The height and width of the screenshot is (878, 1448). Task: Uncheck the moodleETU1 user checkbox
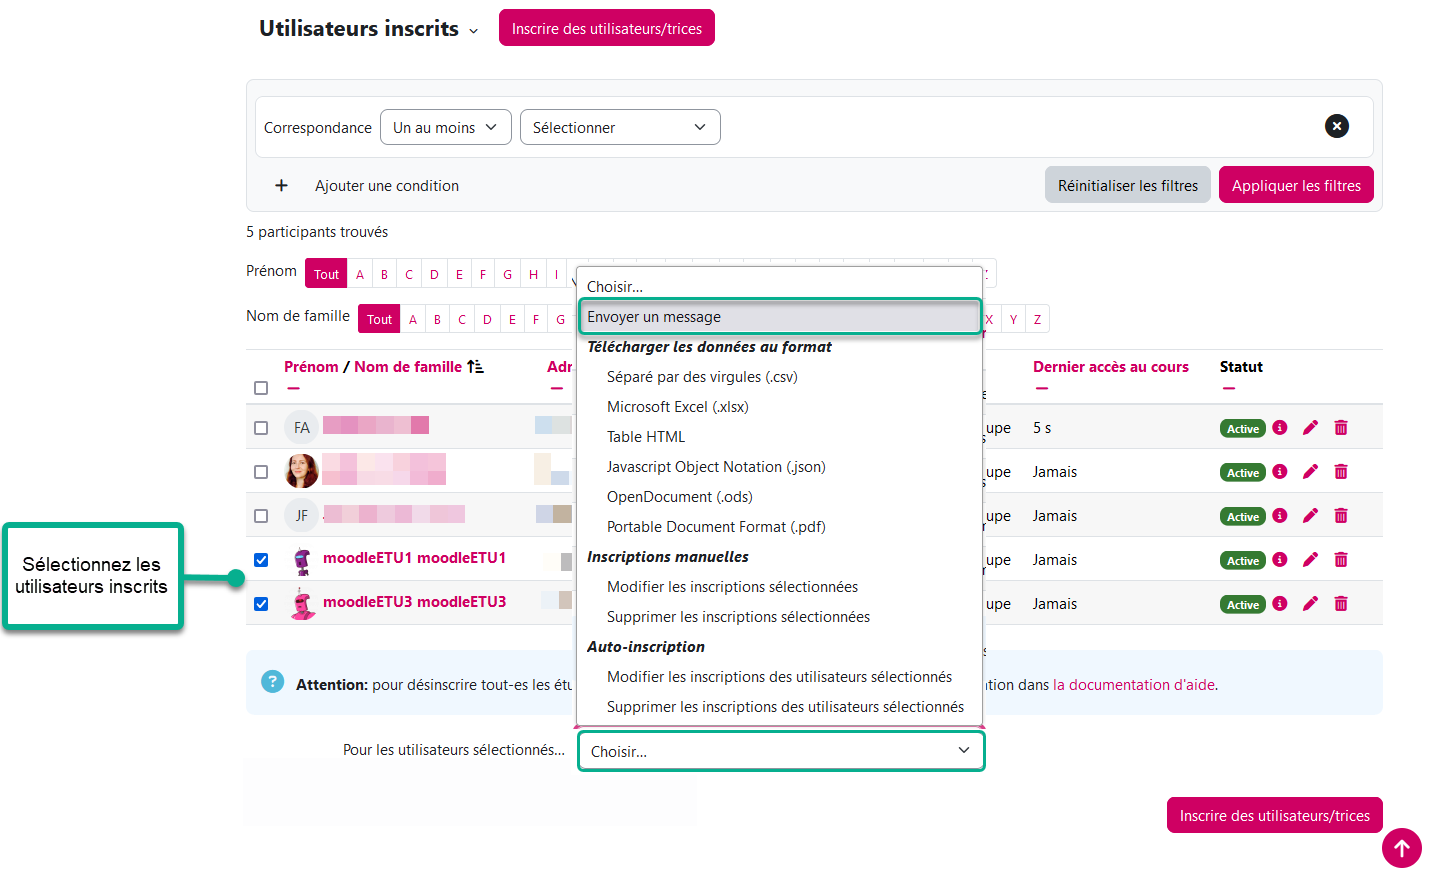coord(261,560)
